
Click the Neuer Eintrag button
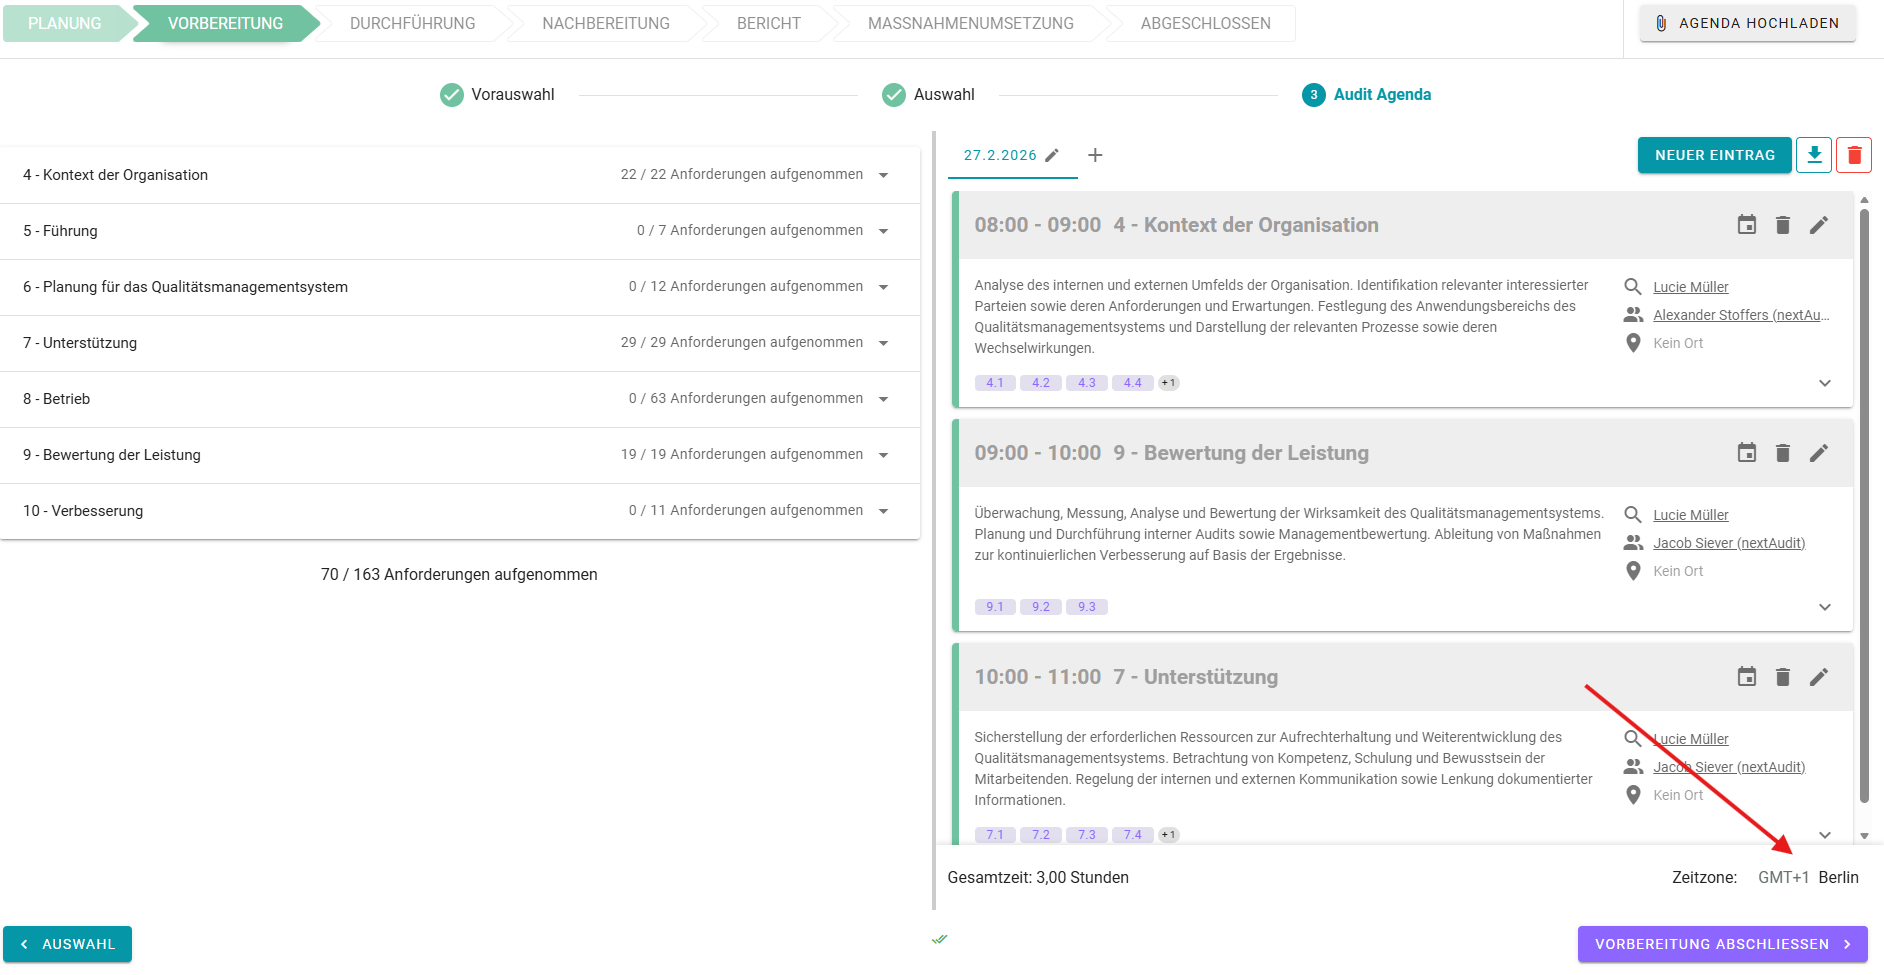[1714, 155]
